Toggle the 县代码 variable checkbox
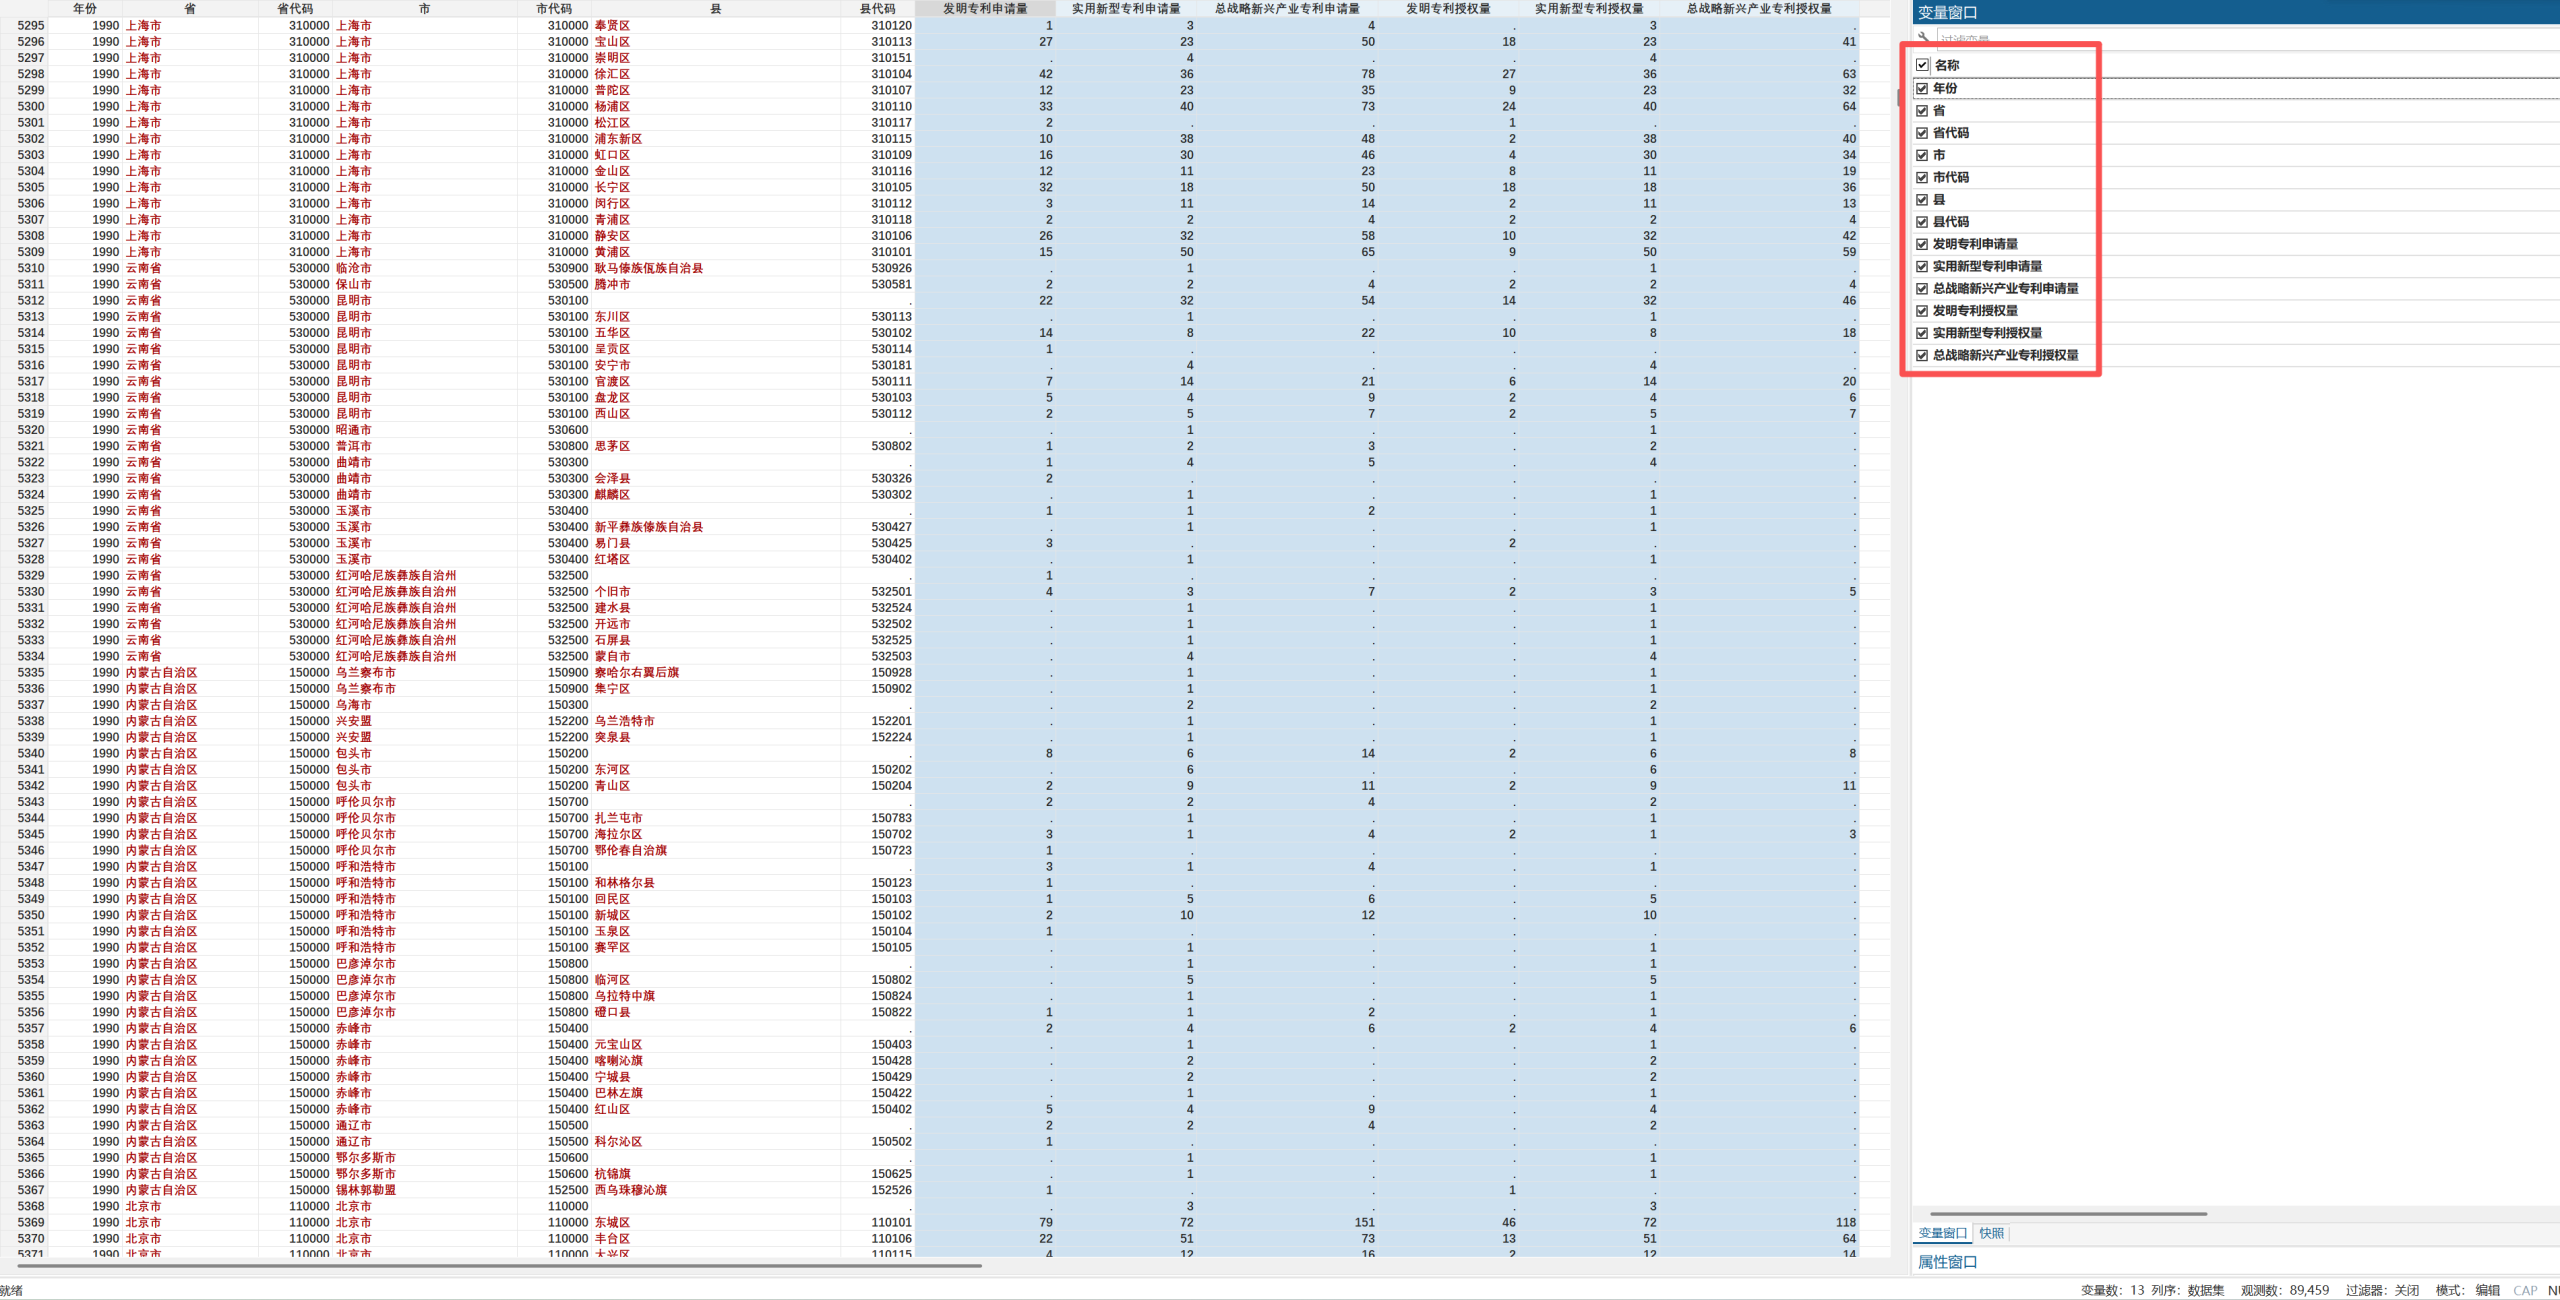Image resolution: width=2560 pixels, height=1300 pixels. coord(1922,222)
